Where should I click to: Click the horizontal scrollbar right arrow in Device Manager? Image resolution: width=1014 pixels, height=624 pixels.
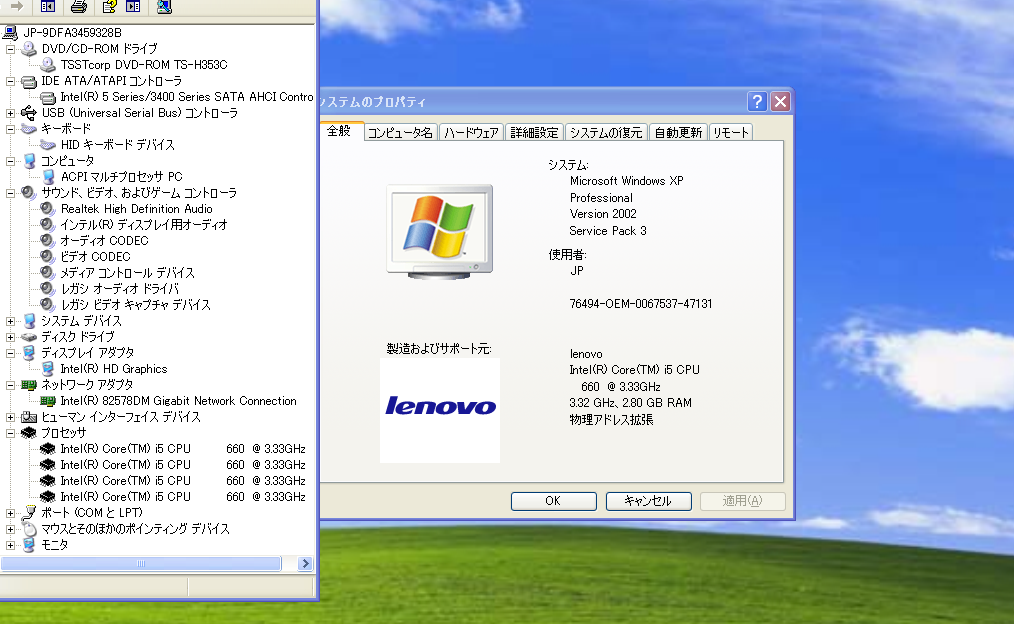305,564
